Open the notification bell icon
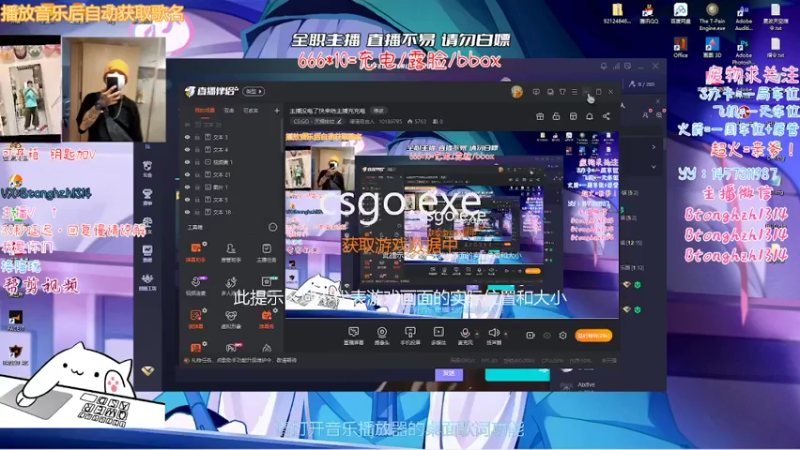 click(x=589, y=117)
